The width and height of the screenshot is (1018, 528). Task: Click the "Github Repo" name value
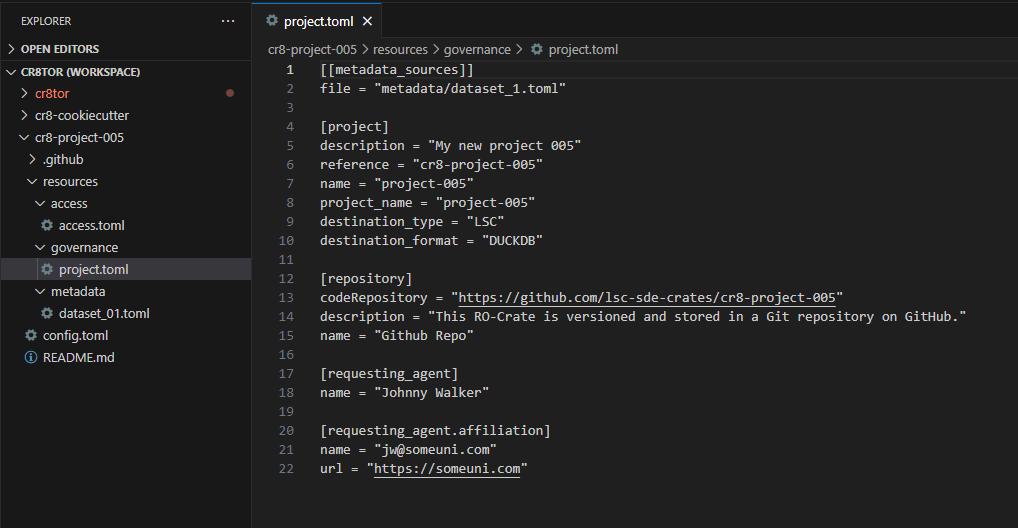[x=424, y=335]
